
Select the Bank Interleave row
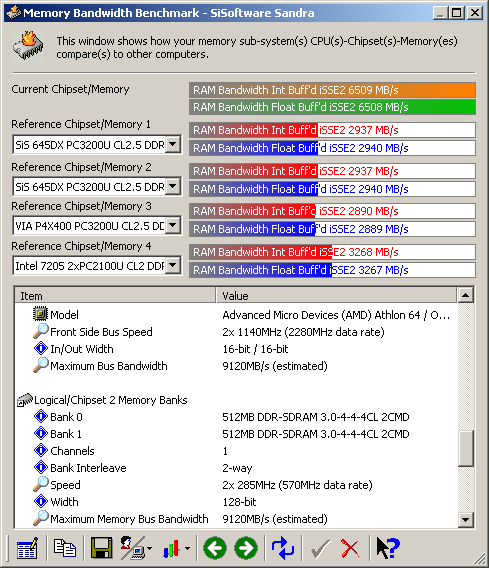pos(235,468)
